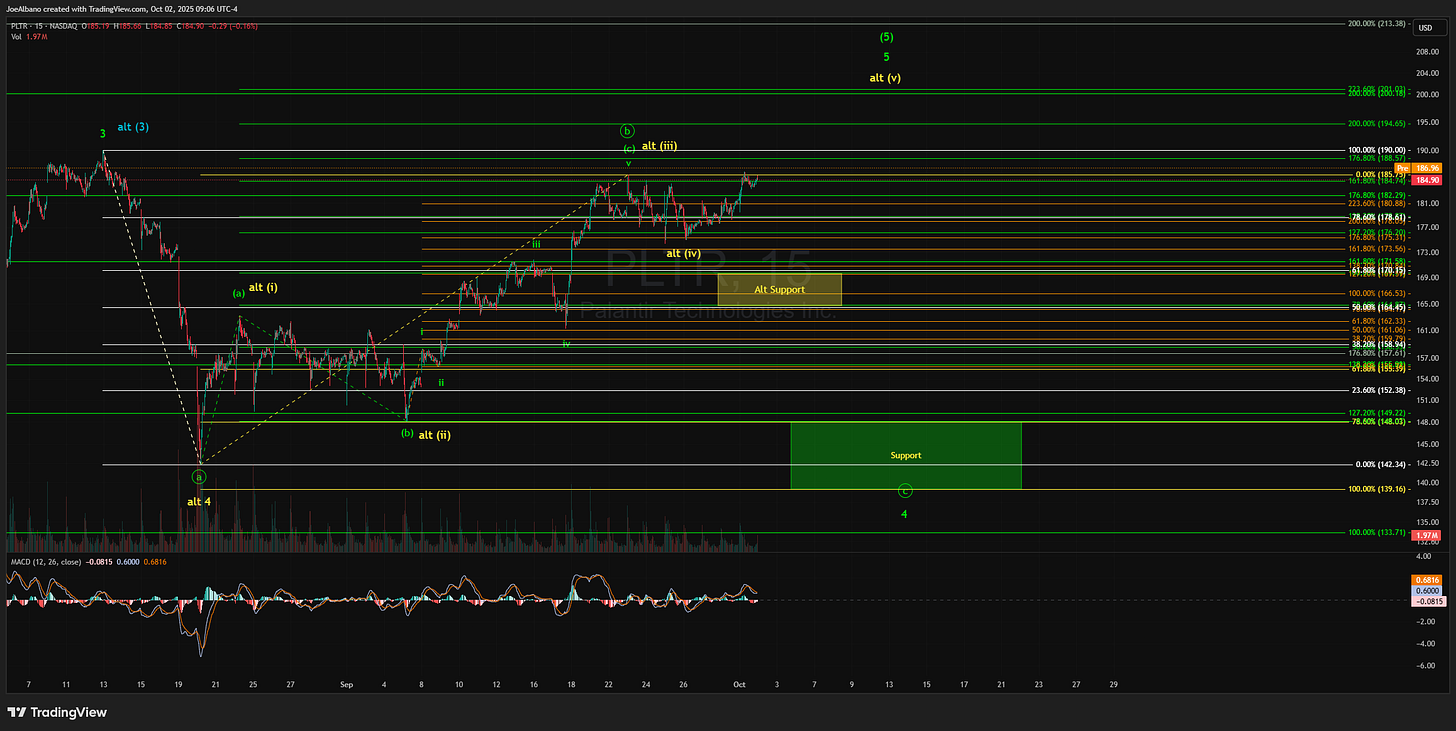Select the red 184.90 last price label

(1425, 179)
